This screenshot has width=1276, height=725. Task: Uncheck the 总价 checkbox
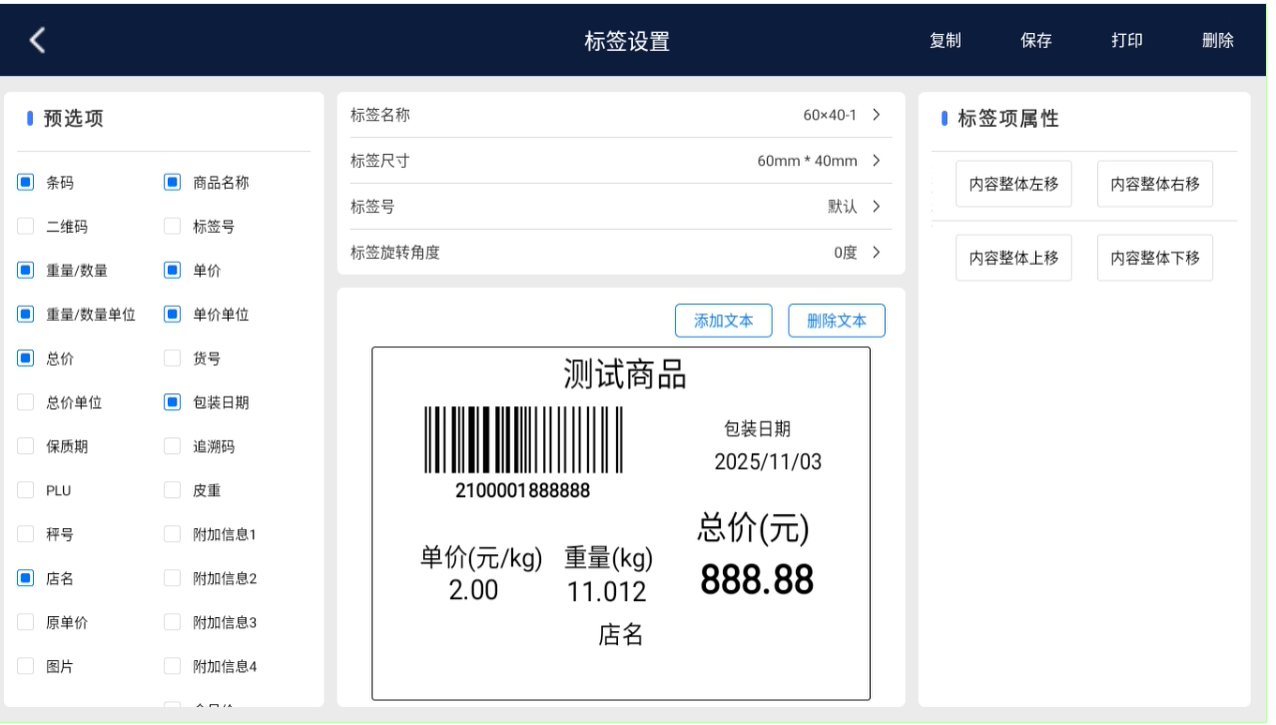click(x=26, y=359)
